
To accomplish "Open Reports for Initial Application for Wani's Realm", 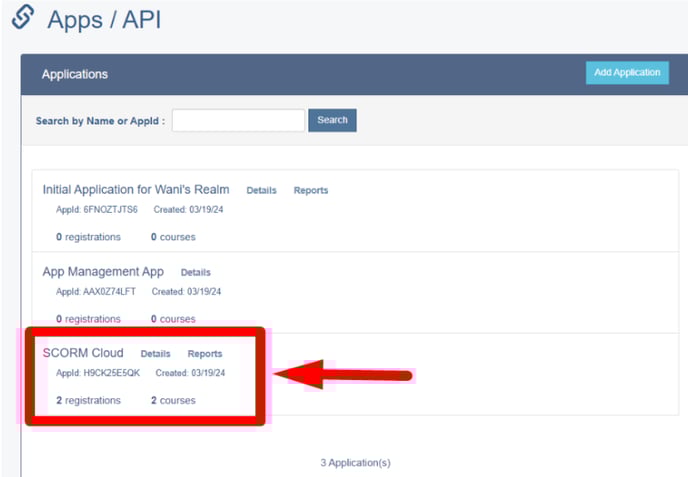I will [x=311, y=190].
